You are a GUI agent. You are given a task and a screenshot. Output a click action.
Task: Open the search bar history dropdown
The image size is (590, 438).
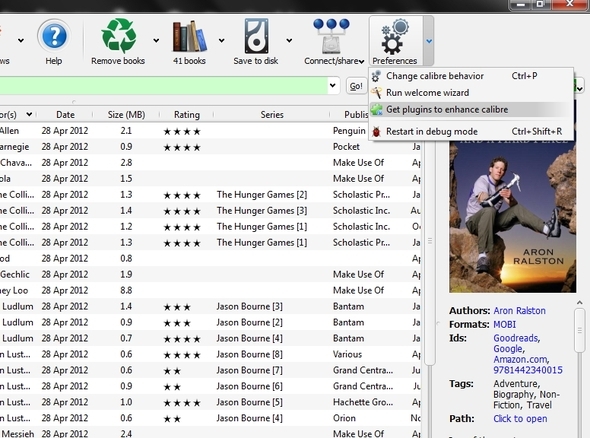(x=333, y=85)
